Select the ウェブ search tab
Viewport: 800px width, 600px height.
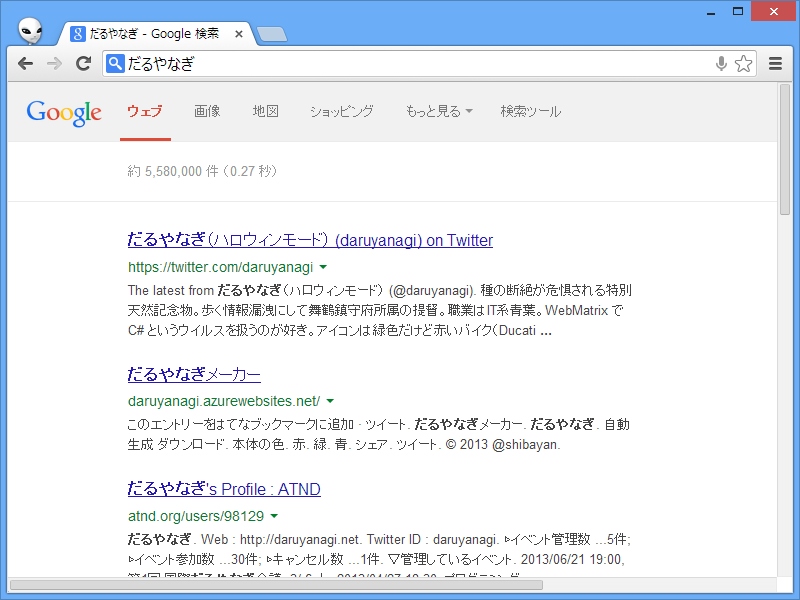pyautogui.click(x=145, y=111)
